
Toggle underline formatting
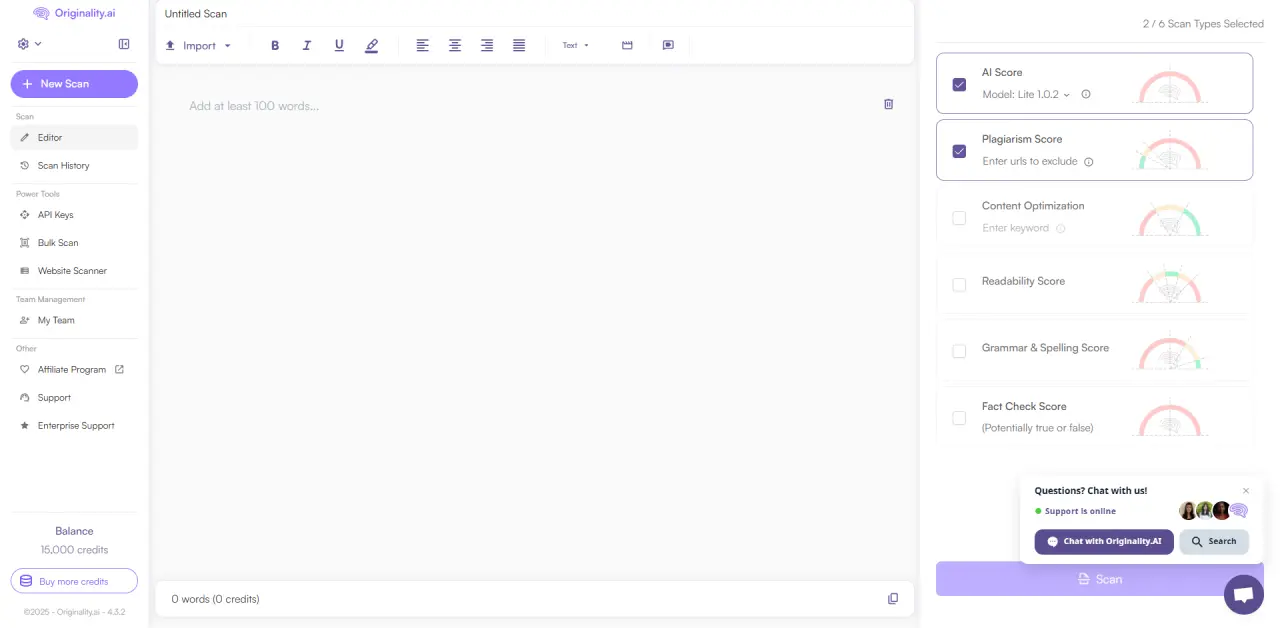click(x=339, y=45)
